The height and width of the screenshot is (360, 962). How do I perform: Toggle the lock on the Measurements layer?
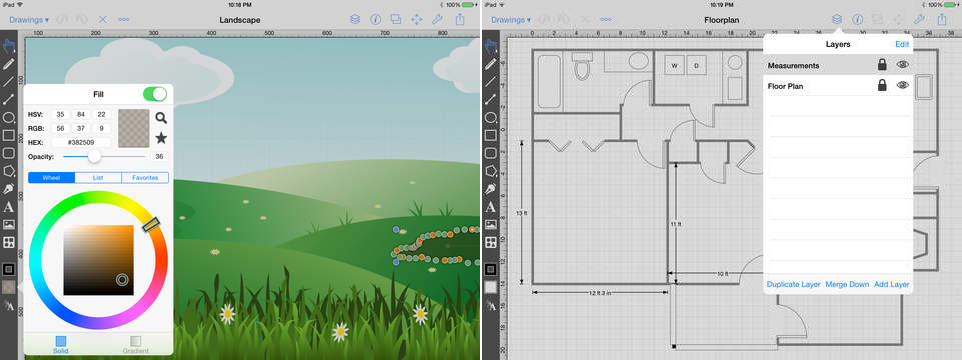[x=882, y=65]
